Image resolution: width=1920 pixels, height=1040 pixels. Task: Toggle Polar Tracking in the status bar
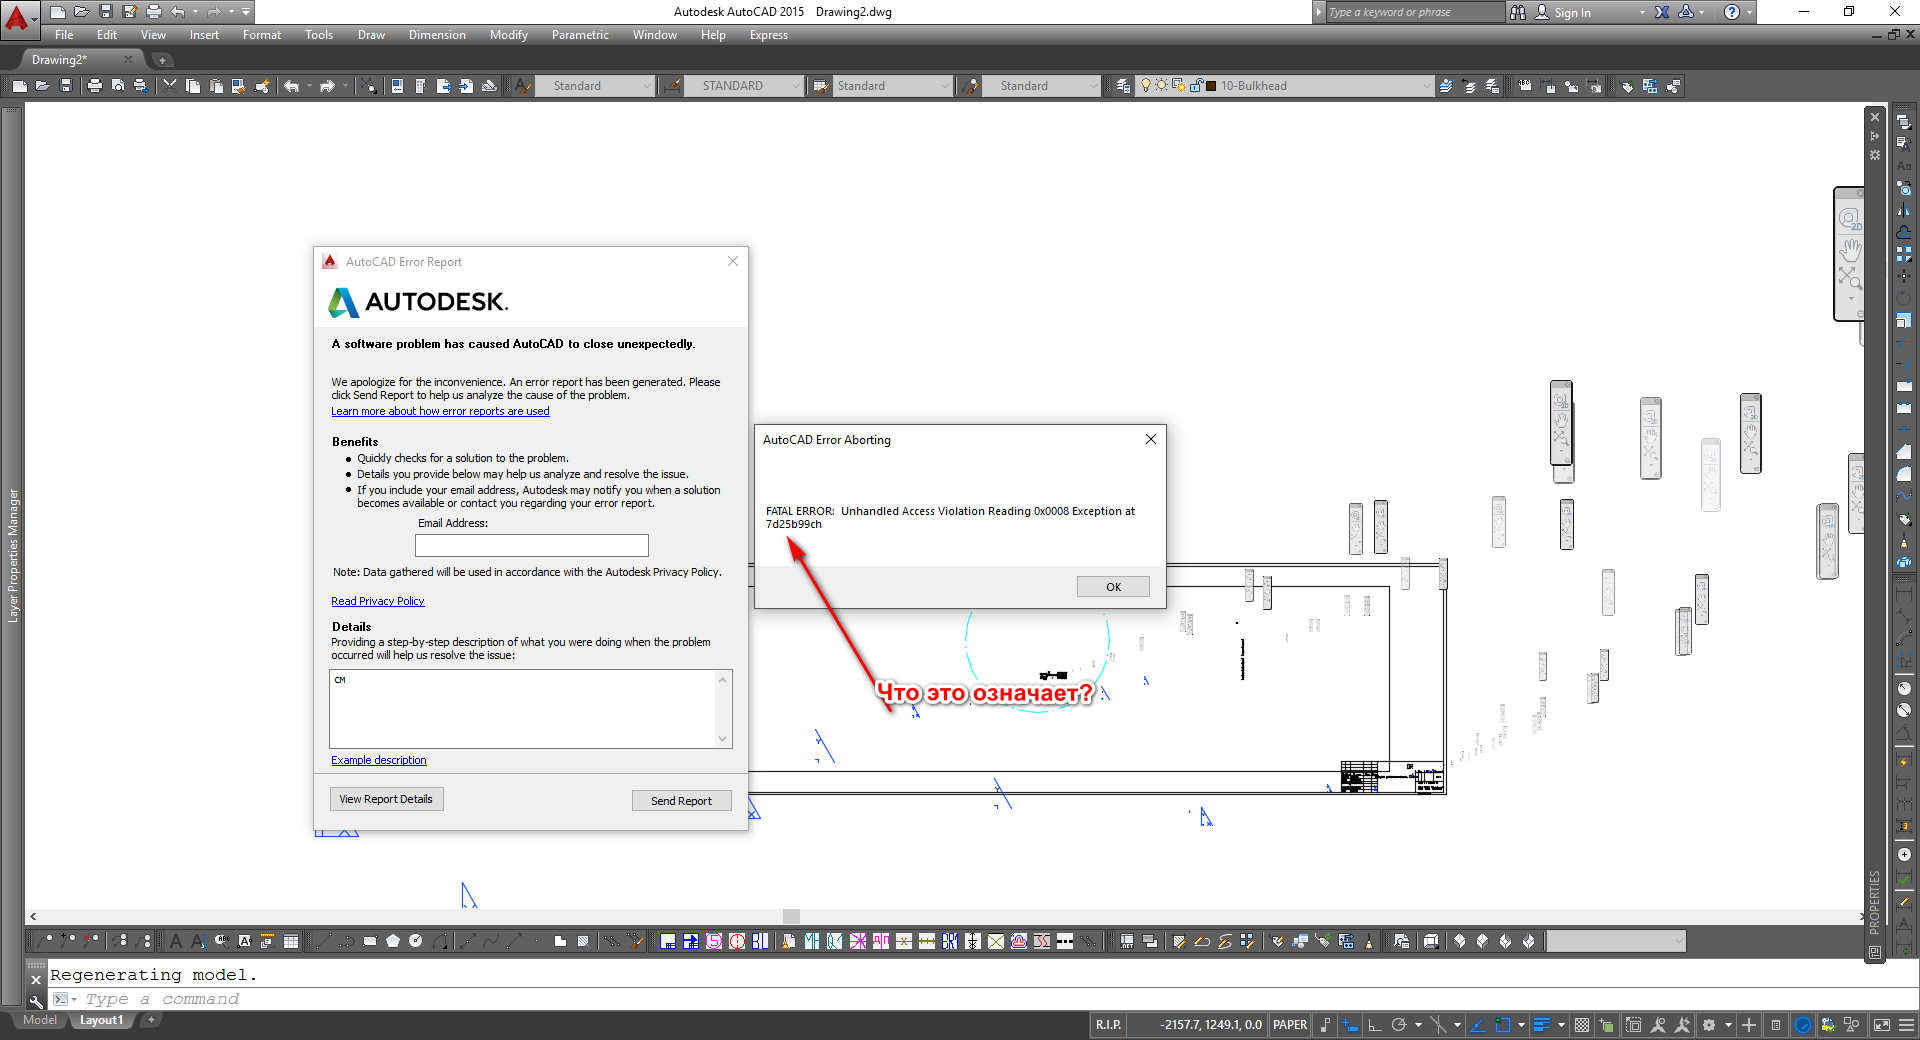tap(1399, 1025)
